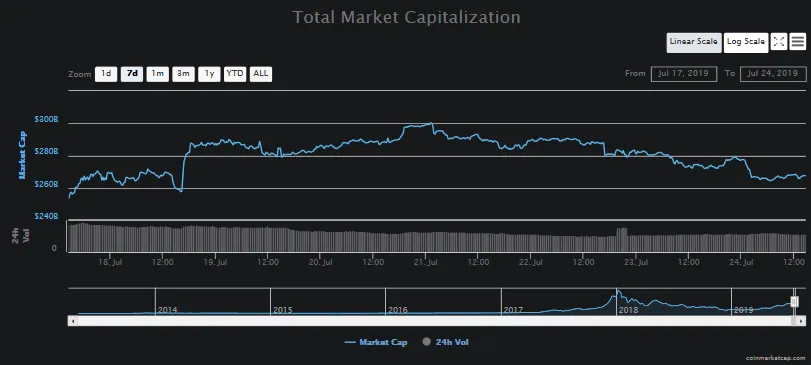This screenshot has height=365, width=811.
Task: Open the chart hamburger menu
Action: click(x=798, y=42)
